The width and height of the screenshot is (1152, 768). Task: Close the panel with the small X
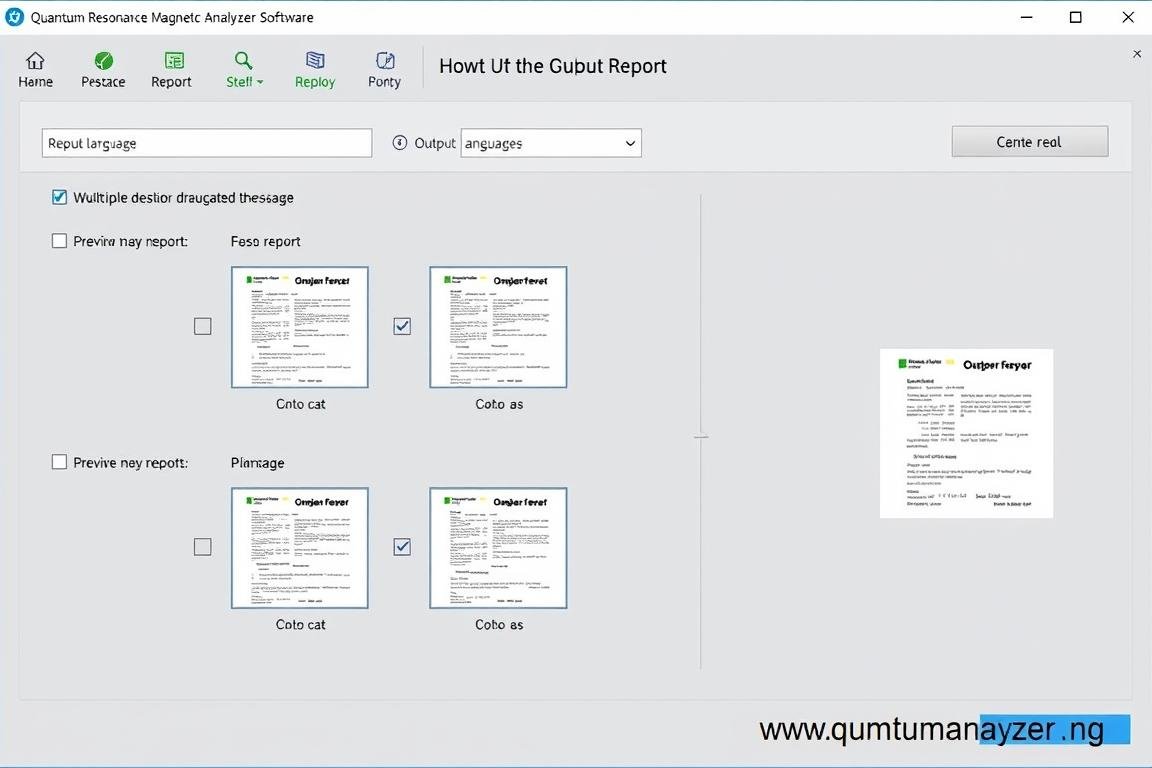1137,54
